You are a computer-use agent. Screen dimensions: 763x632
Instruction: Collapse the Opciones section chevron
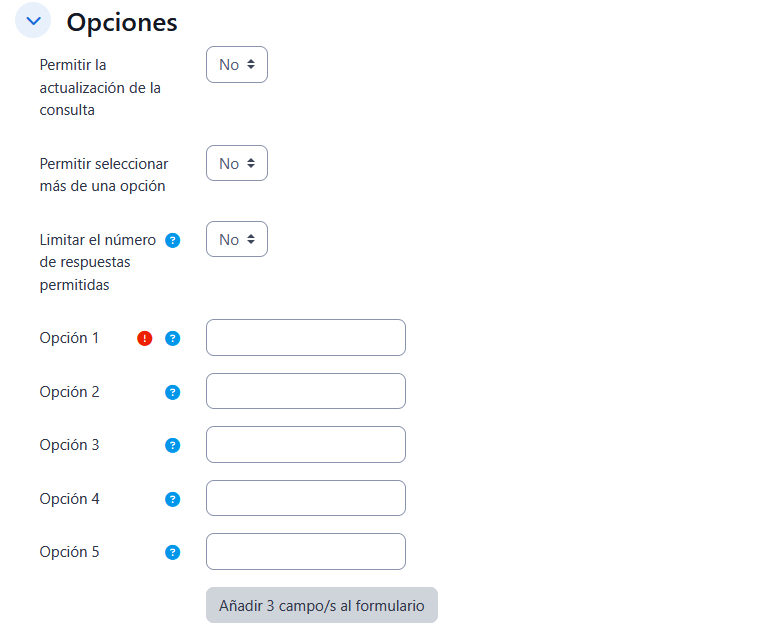click(x=33, y=21)
